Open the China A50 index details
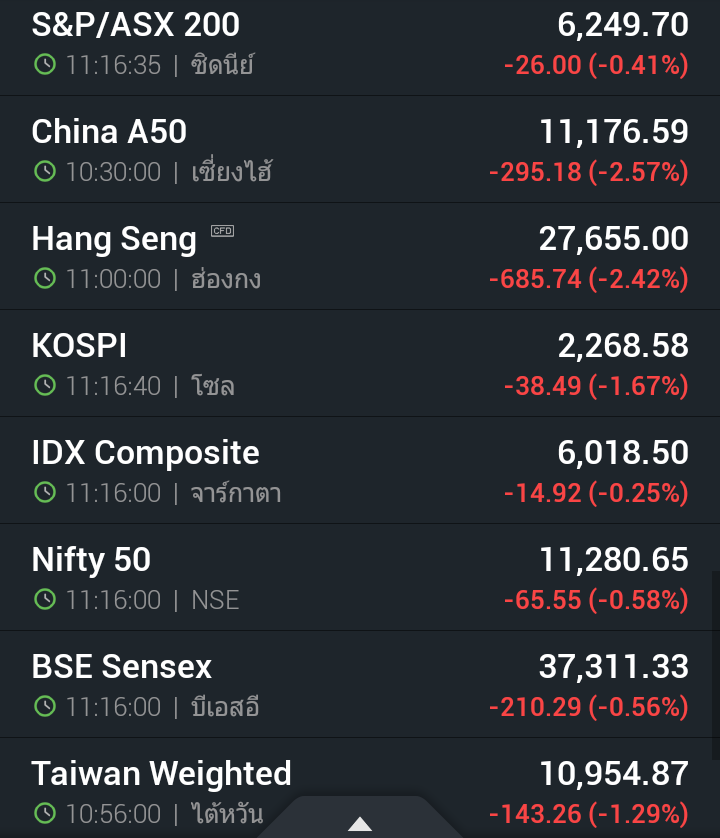This screenshot has width=720, height=838. pyautogui.click(x=109, y=132)
